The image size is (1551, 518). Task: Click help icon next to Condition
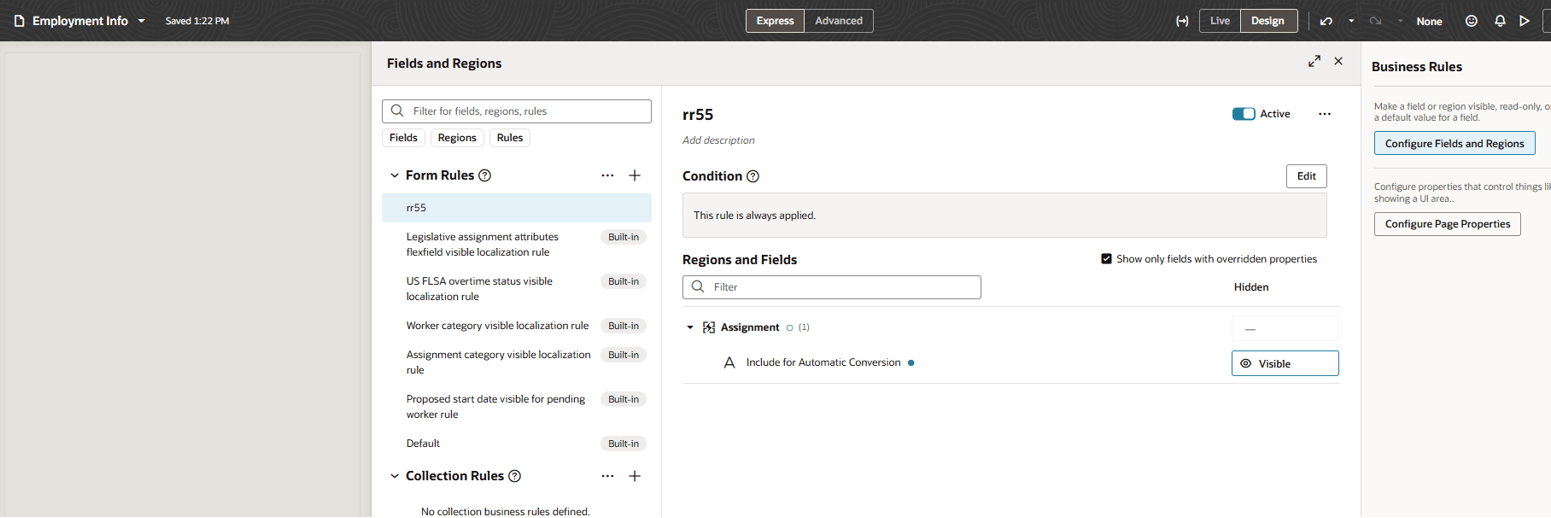click(x=753, y=177)
